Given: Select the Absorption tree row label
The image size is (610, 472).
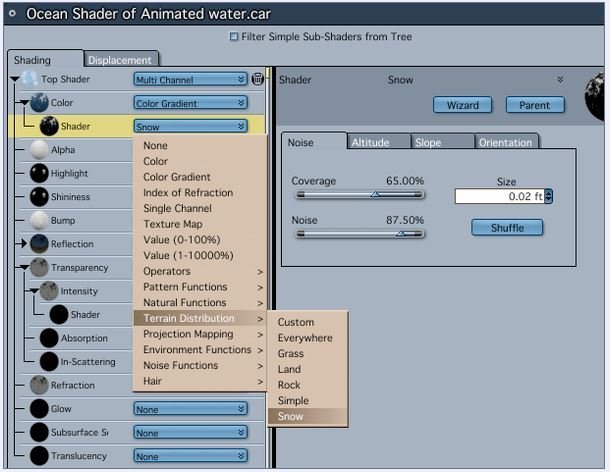Looking at the screenshot, I should click(x=84, y=338).
